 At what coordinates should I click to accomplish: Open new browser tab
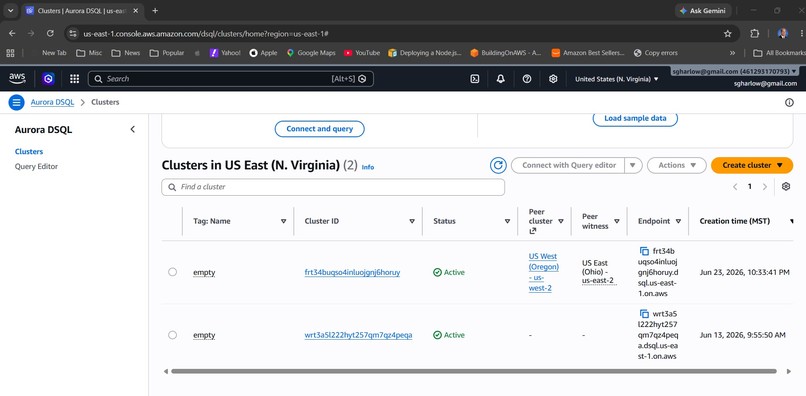tap(155, 10)
